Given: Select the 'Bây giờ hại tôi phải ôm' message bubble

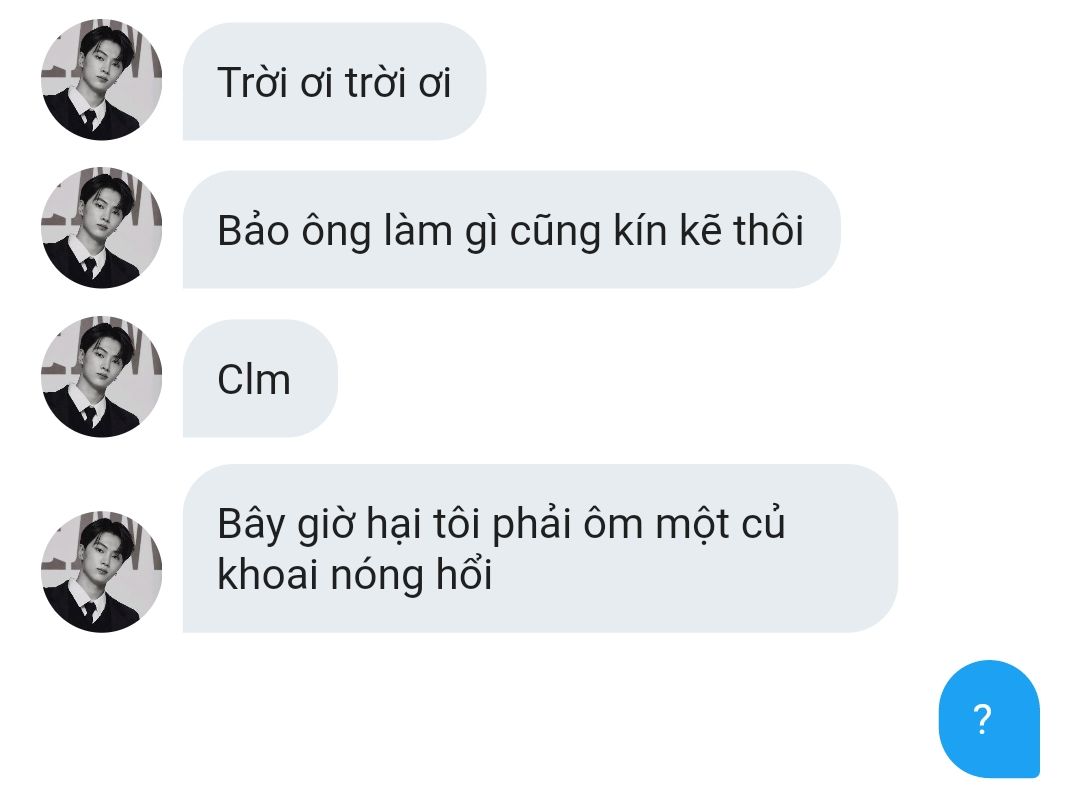Looking at the screenshot, I should (x=540, y=549).
